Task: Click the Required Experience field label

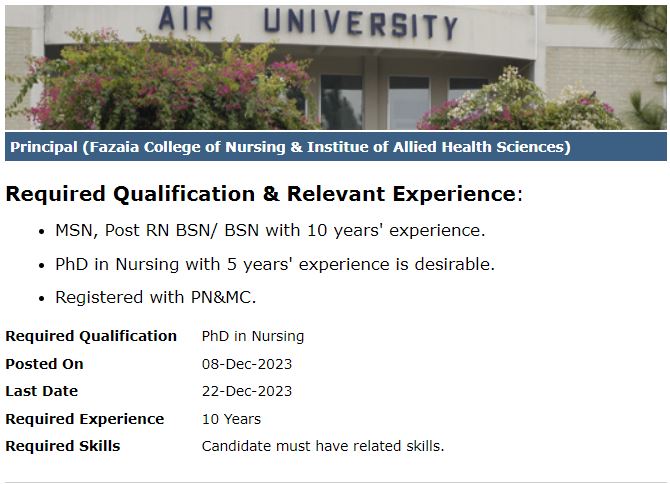Action: point(84,419)
